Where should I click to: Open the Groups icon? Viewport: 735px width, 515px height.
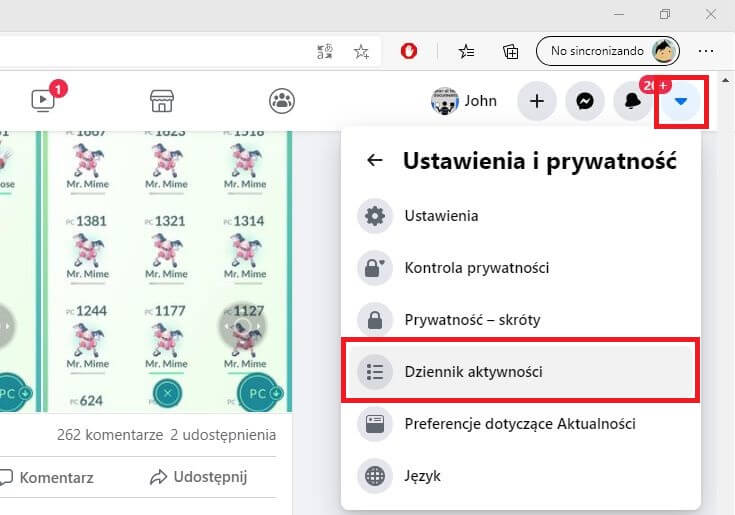coord(282,101)
